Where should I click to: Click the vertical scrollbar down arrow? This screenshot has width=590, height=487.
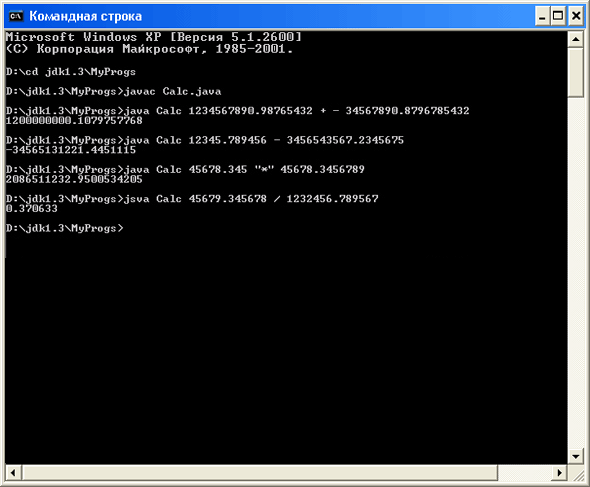pyautogui.click(x=576, y=457)
